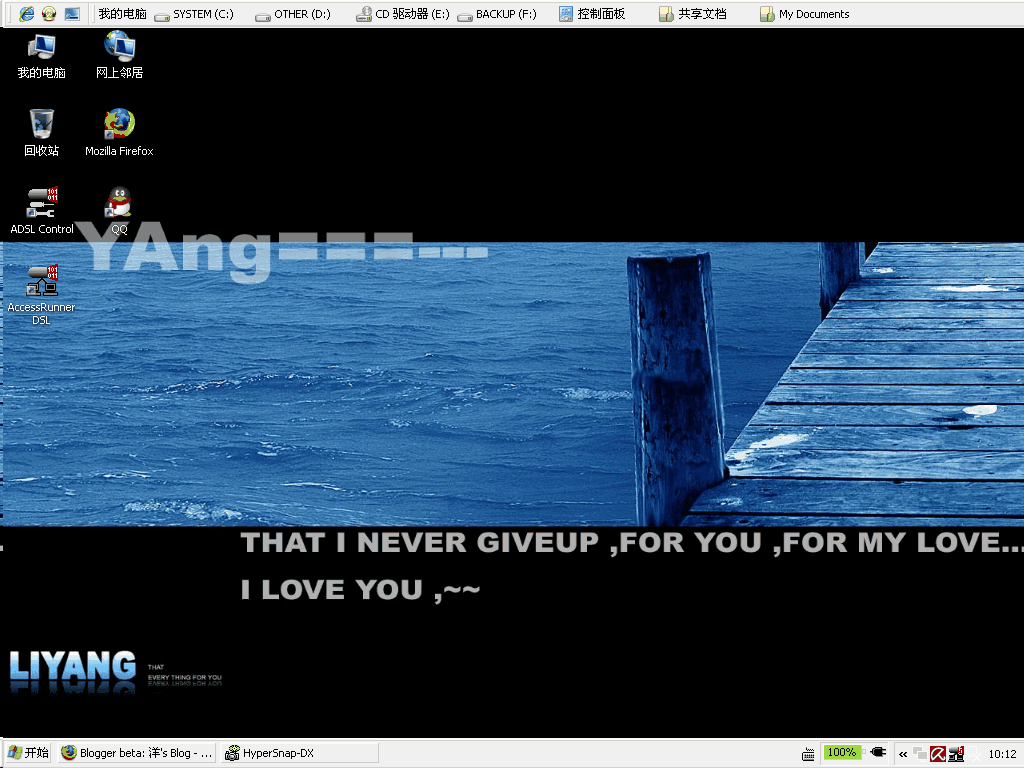The width and height of the screenshot is (1024, 768).
Task: Click the 100% battery level indicator
Action: [842, 752]
